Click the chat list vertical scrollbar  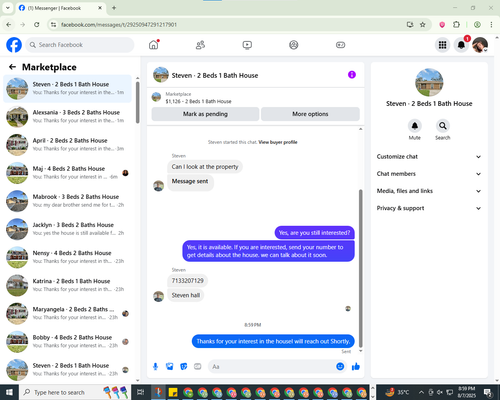click(x=137, y=102)
